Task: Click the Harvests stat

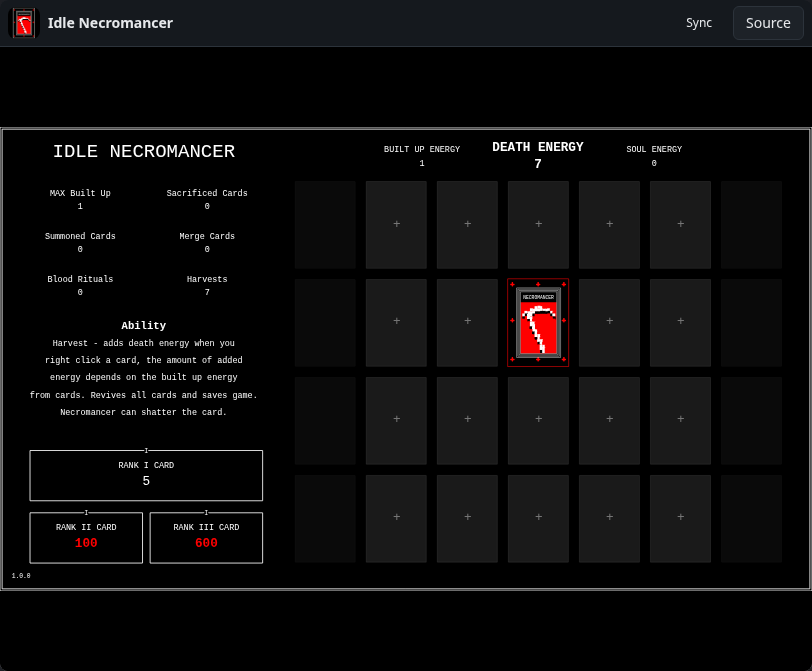Action: coord(207,285)
